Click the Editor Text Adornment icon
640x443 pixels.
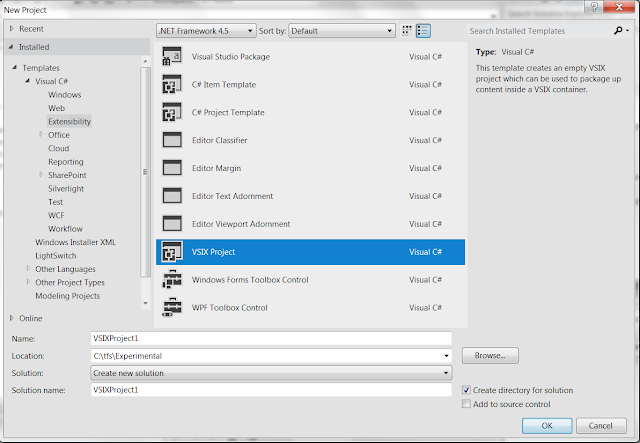172,196
